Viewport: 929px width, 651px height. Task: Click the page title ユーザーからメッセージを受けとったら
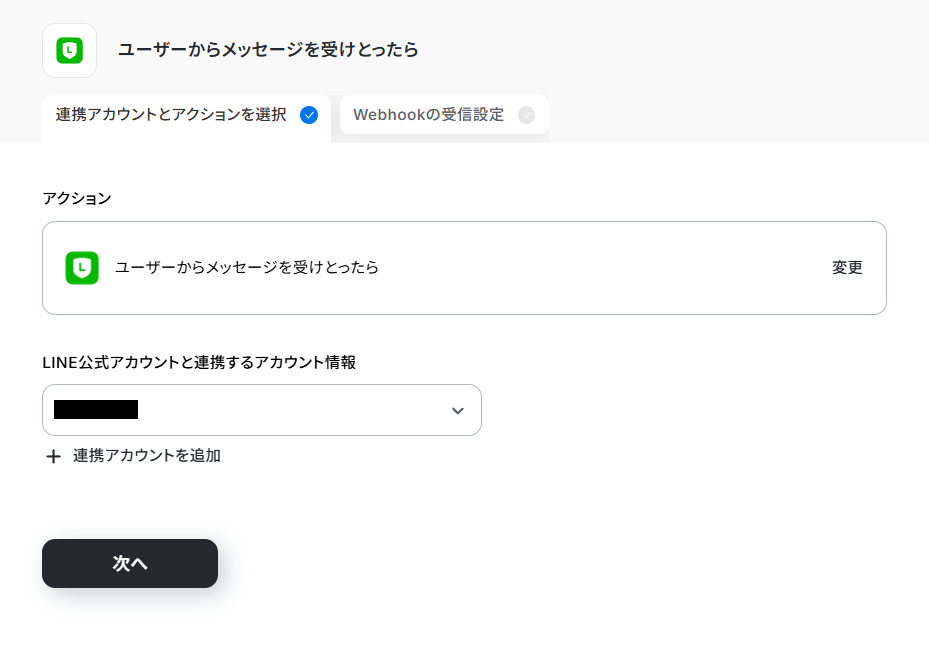268,50
